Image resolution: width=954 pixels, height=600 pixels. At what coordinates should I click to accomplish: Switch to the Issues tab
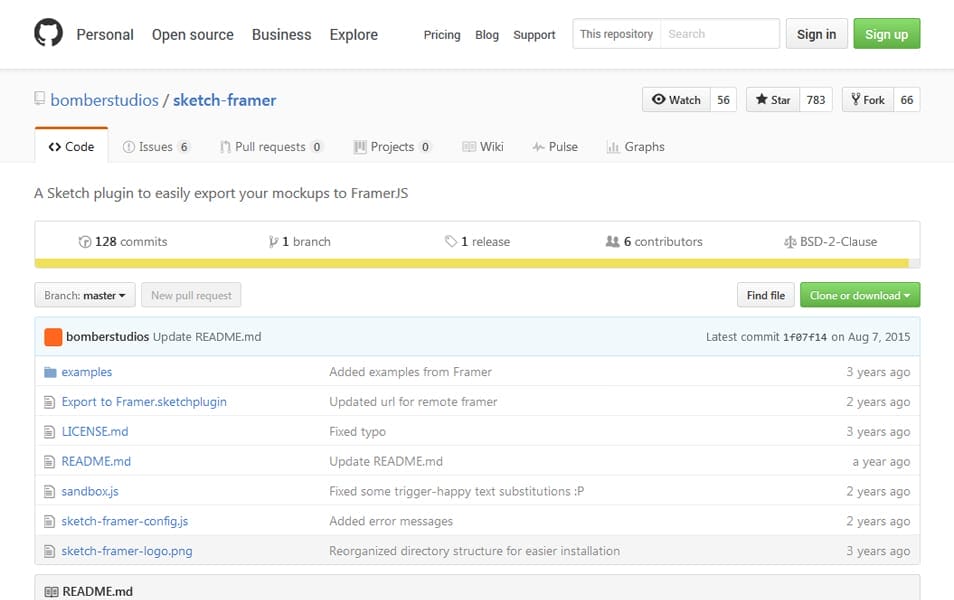[x=155, y=147]
